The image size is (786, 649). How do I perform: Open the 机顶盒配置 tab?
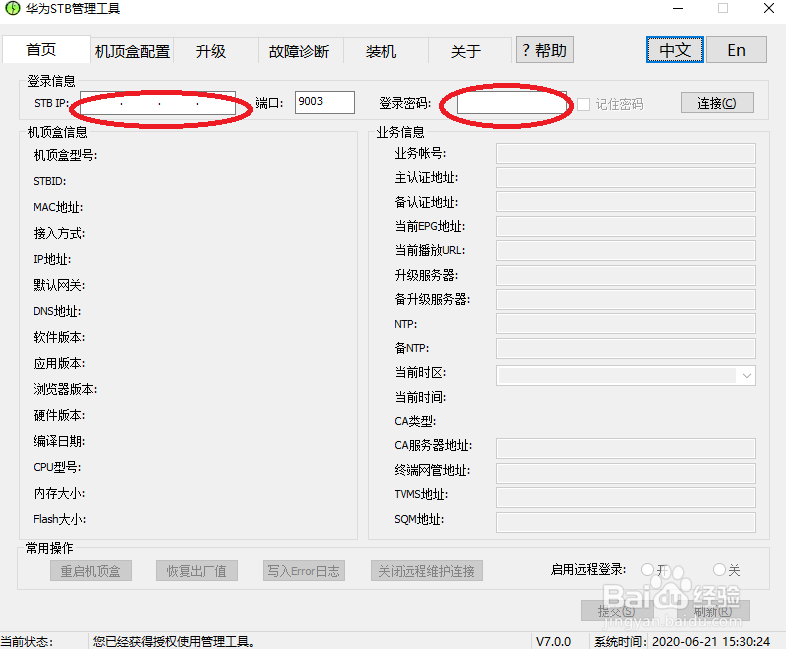[x=132, y=51]
